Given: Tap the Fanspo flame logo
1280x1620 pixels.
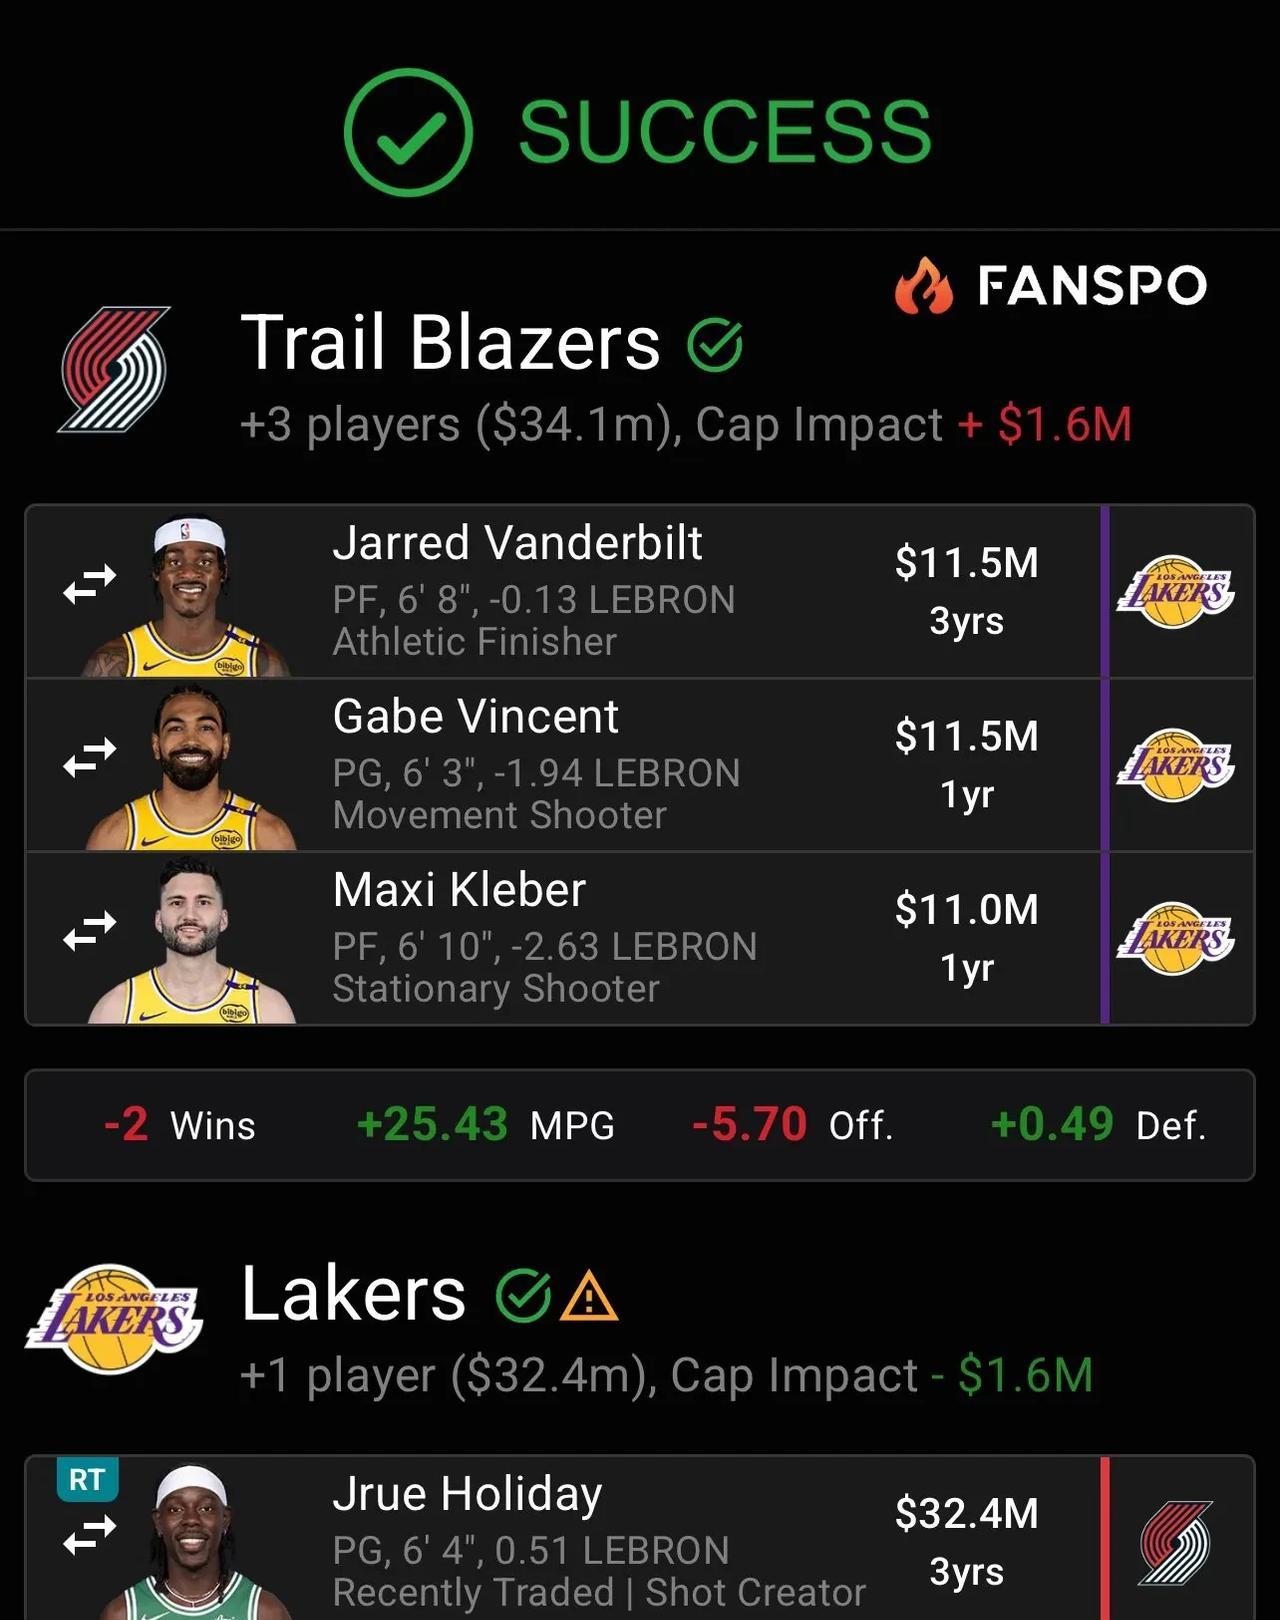Looking at the screenshot, I should point(924,286).
